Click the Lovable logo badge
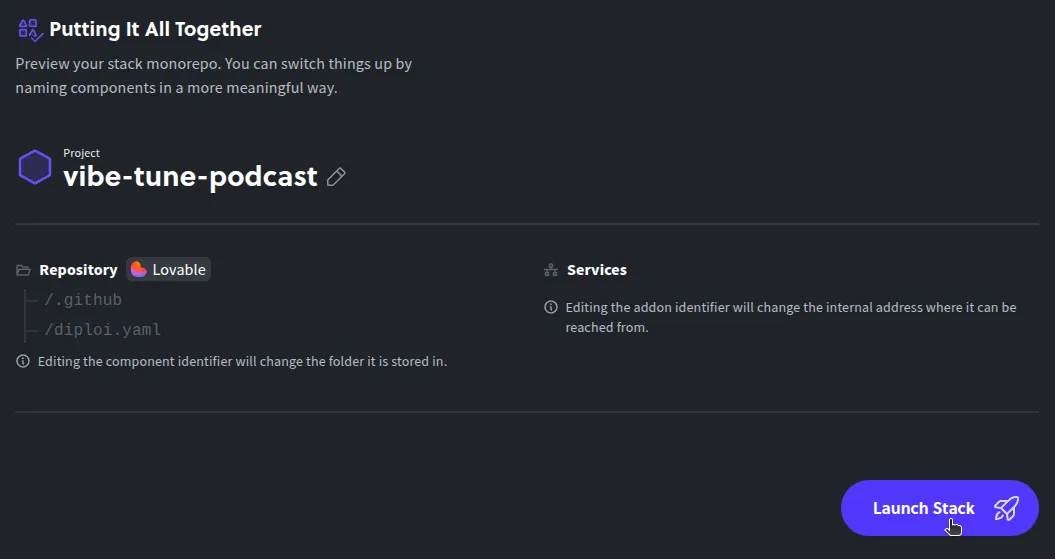 coord(168,270)
